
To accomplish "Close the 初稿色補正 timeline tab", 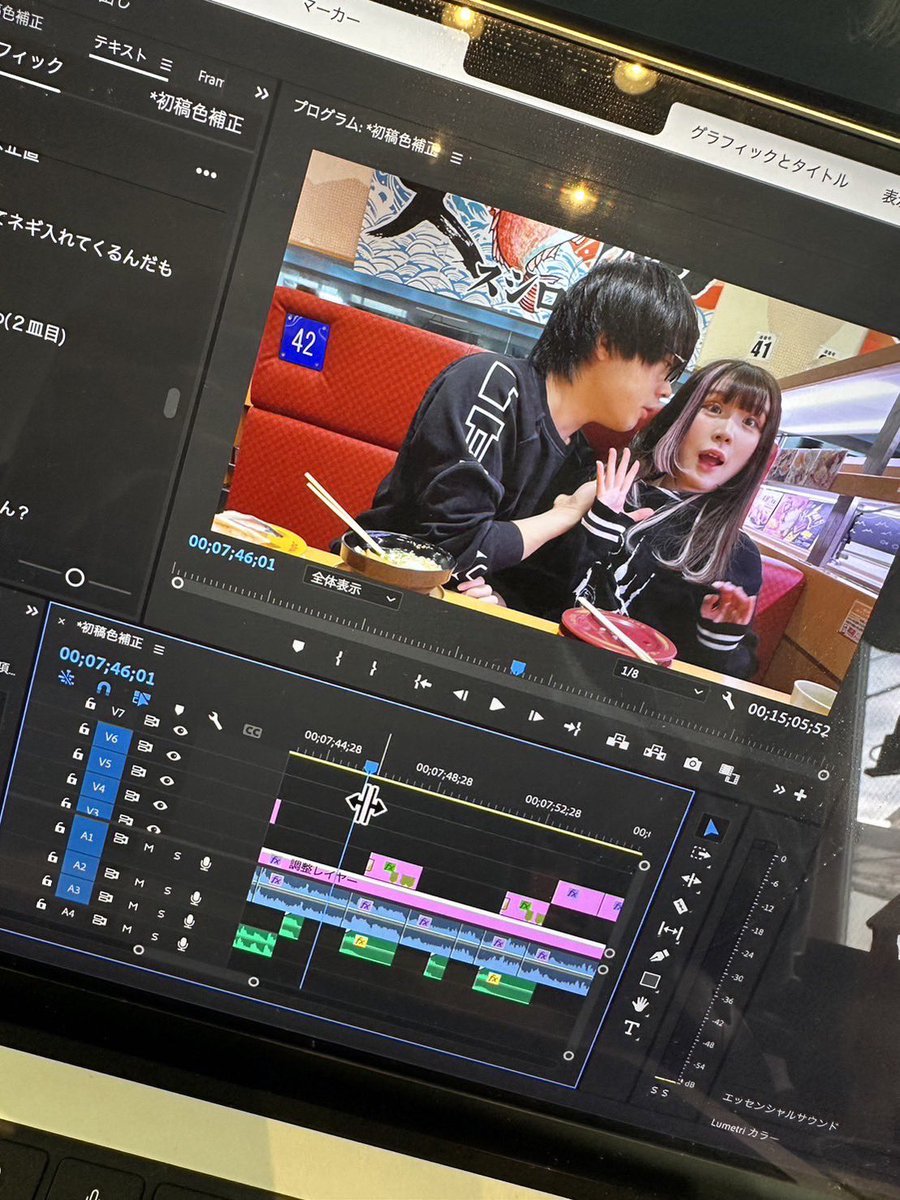I will pyautogui.click(x=61, y=621).
